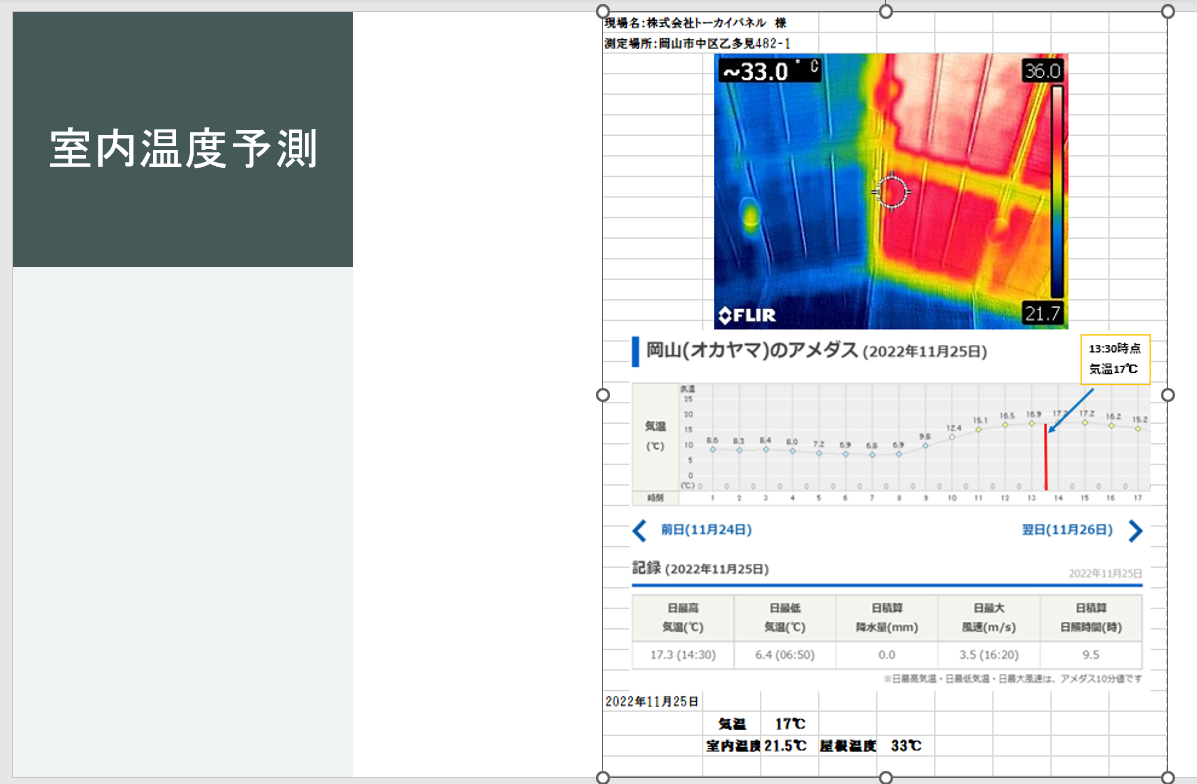The height and width of the screenshot is (784, 1197).
Task: Click the 6.4 (06:50) daily low cell
Action: pos(785,655)
